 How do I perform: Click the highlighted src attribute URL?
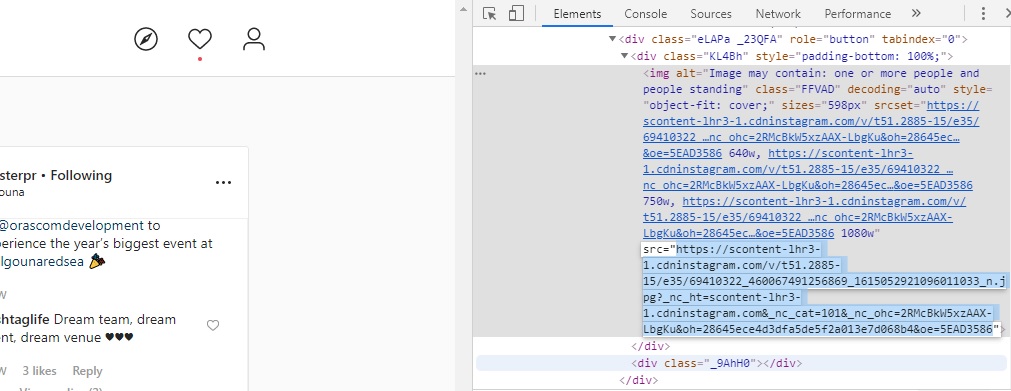pos(823,289)
